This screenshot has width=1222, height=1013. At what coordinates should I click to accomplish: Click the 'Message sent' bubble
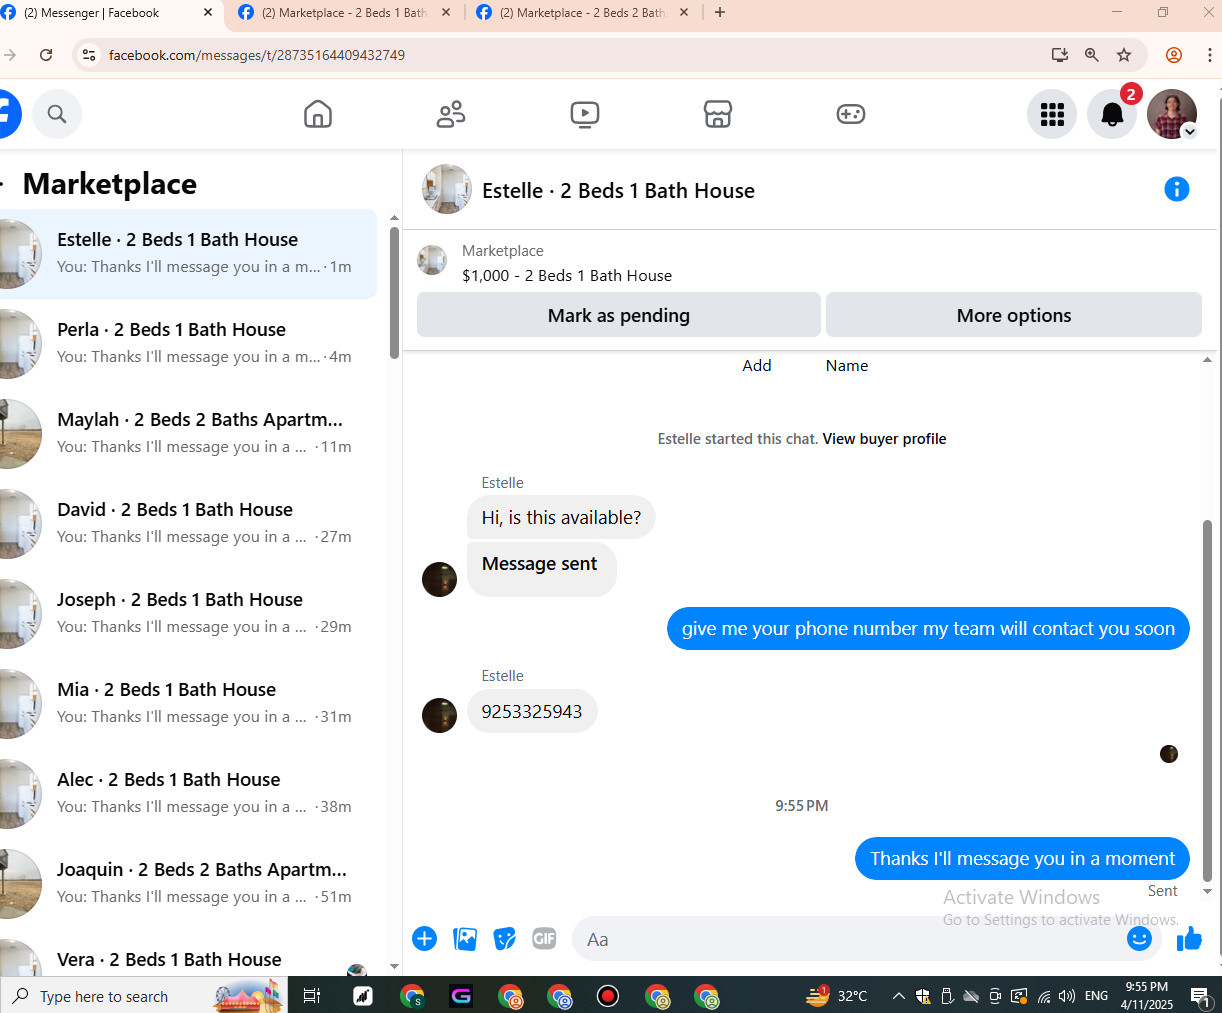click(x=541, y=568)
